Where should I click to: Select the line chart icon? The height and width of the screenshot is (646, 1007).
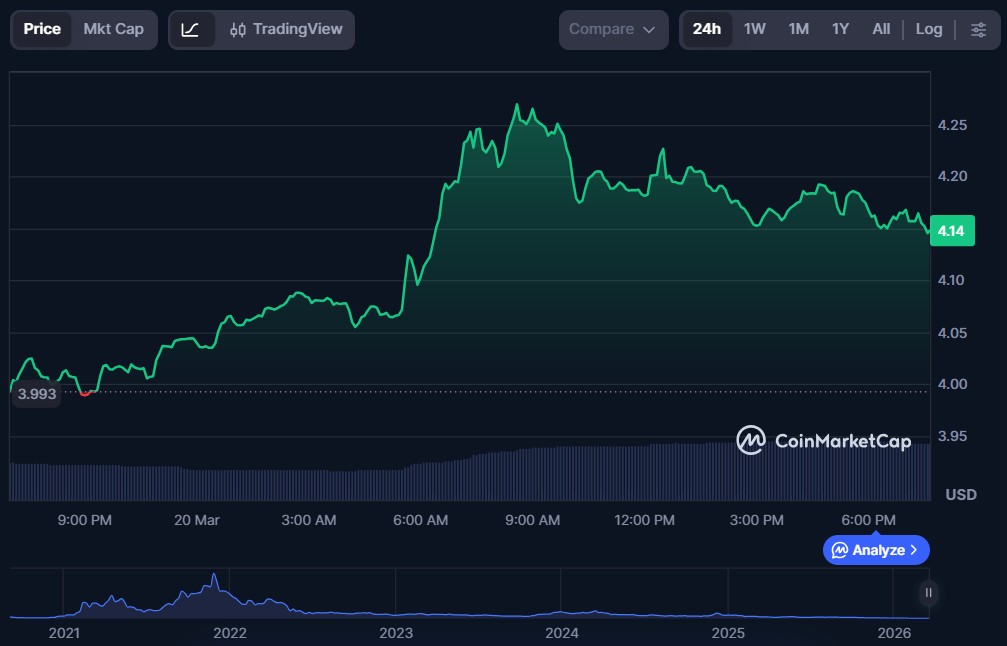(x=191, y=29)
